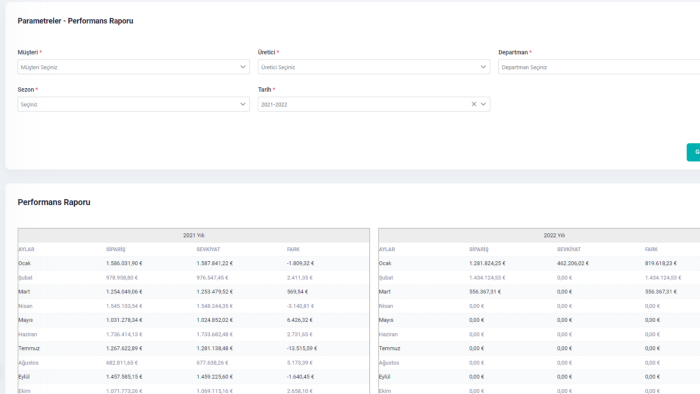
Task: Select the Mayıs month cell in the 2022 table
Action: click(386, 320)
